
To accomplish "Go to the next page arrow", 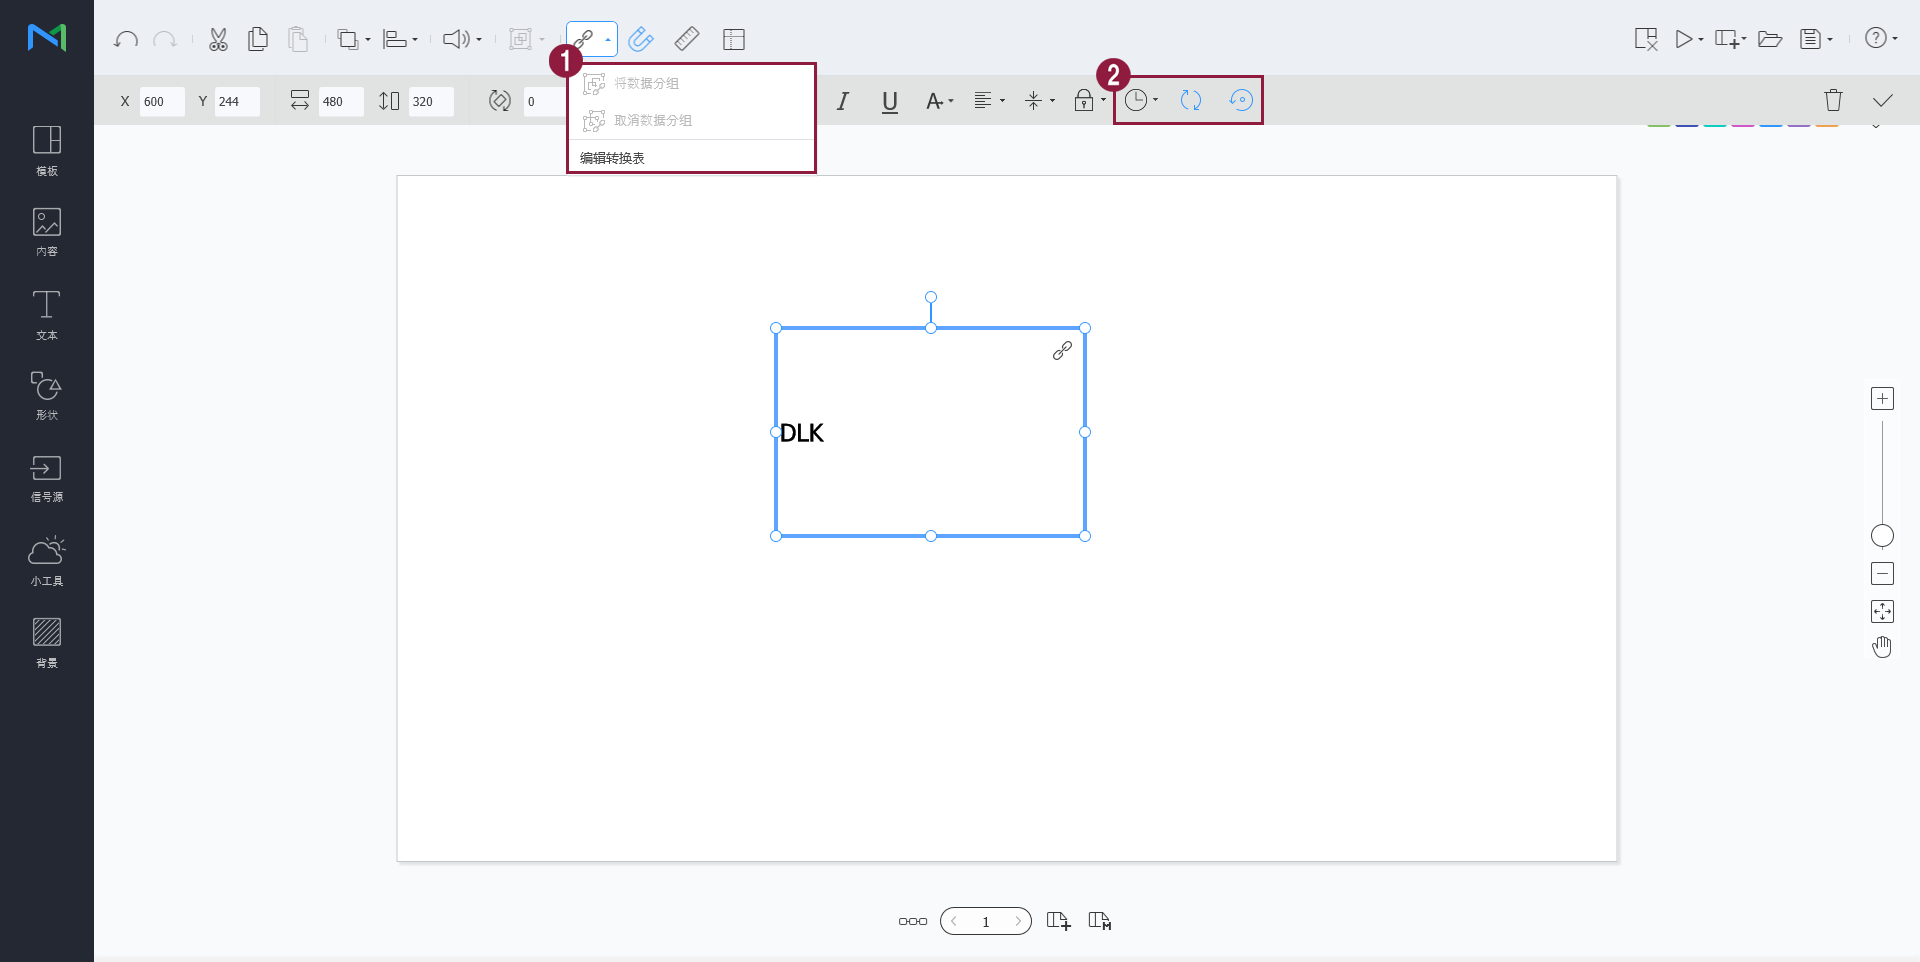I will pyautogui.click(x=1017, y=921).
